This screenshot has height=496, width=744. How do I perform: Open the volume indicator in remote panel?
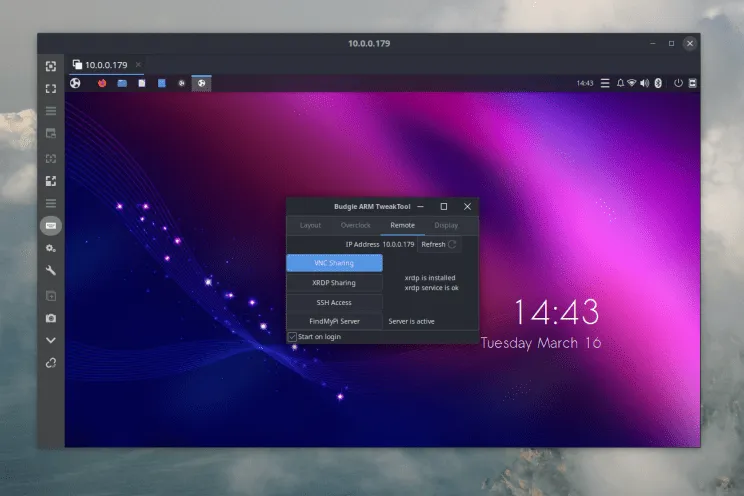coord(645,83)
